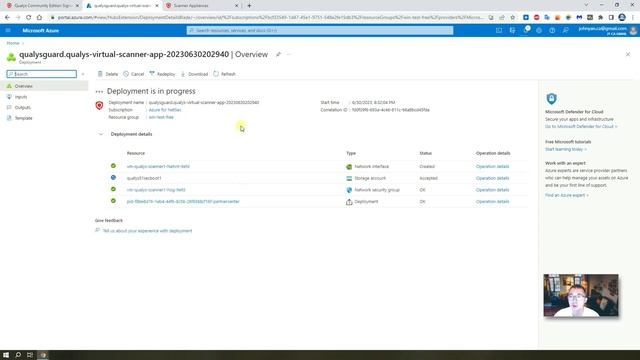Select Overview in the sidebar
The height and width of the screenshot is (360, 640).
point(44,86)
